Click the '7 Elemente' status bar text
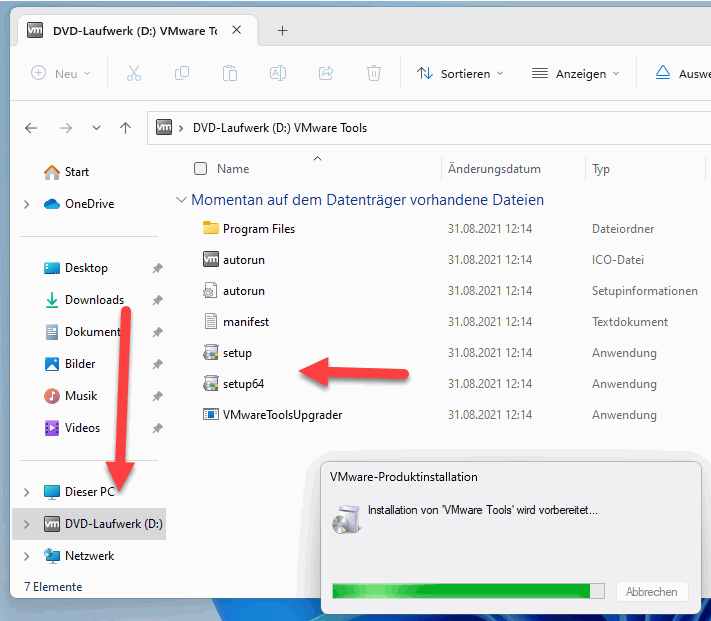 click(53, 587)
